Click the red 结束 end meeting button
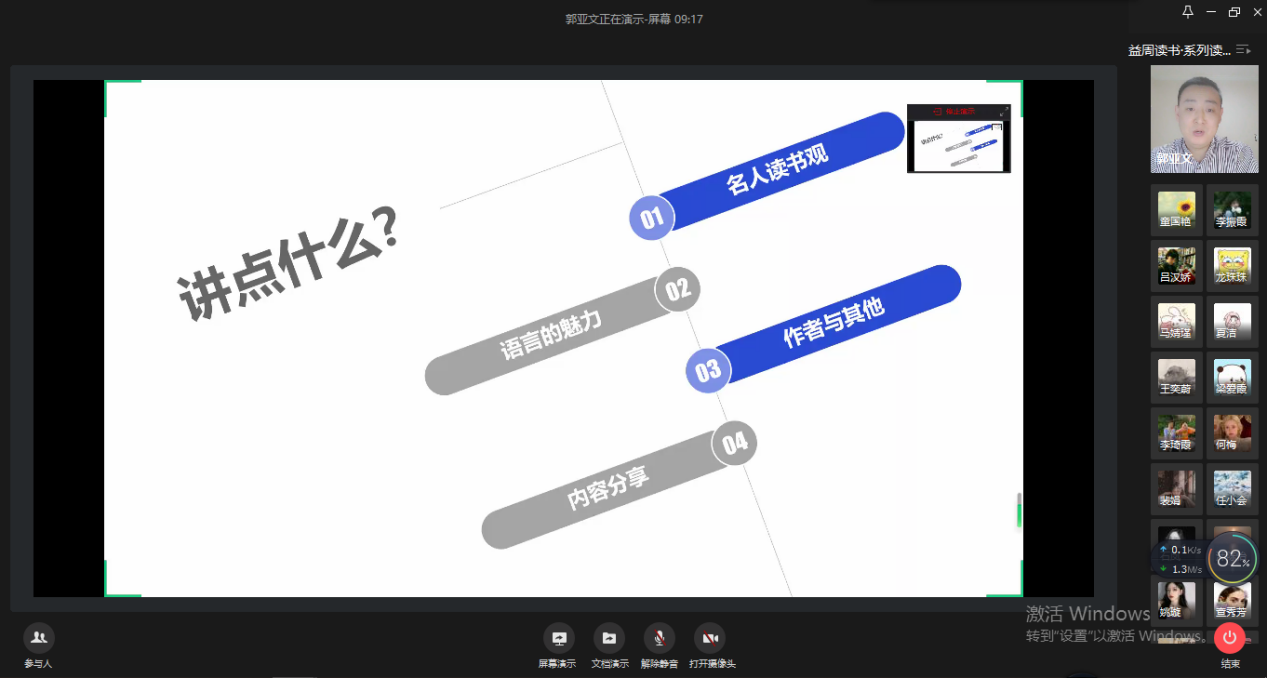The width and height of the screenshot is (1267, 678). (1229, 638)
